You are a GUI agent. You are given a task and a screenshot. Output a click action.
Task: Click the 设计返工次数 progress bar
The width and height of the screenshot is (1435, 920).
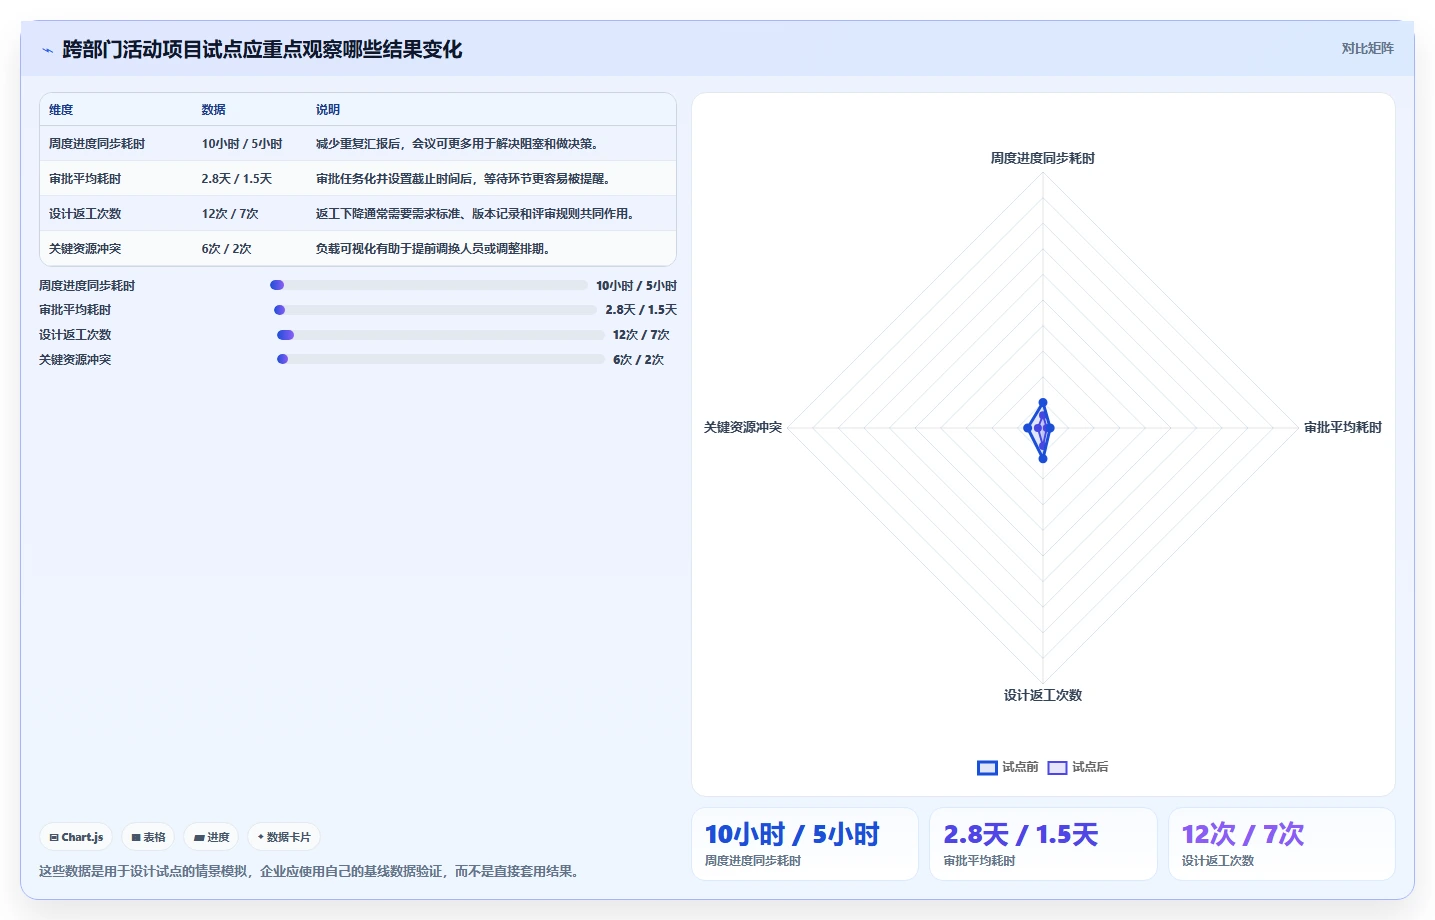tap(440, 335)
